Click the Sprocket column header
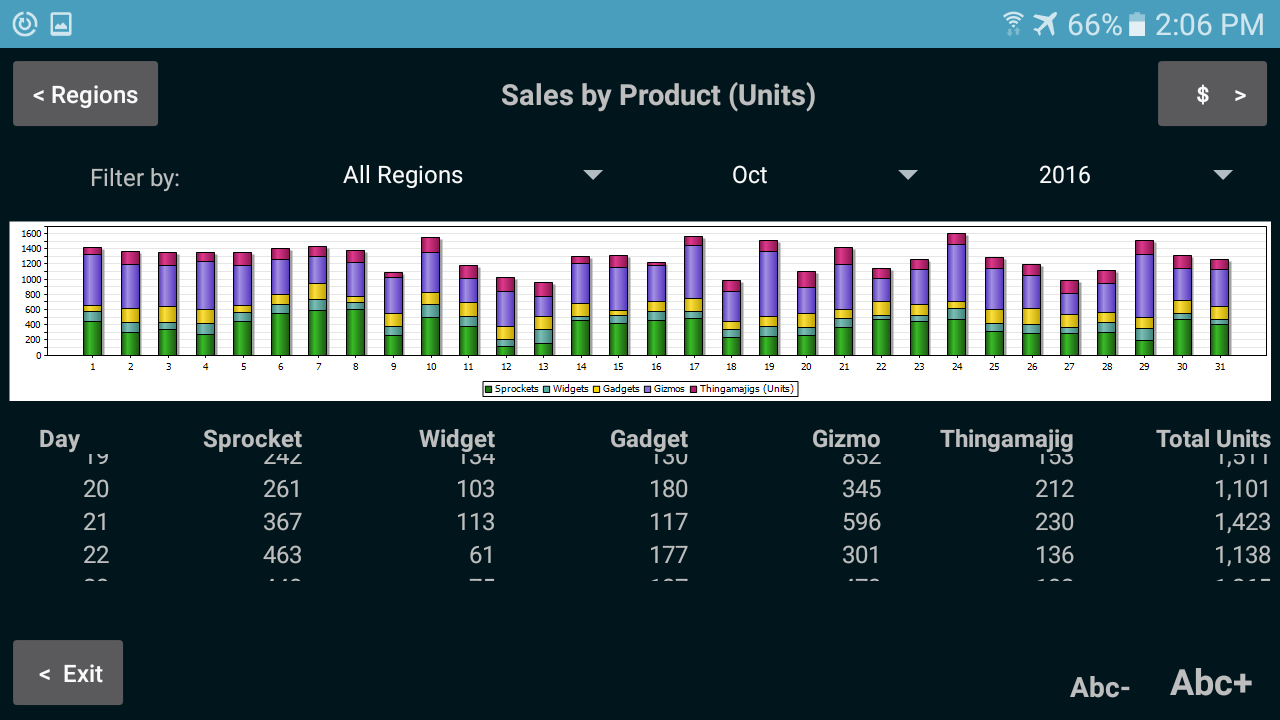 click(x=252, y=438)
